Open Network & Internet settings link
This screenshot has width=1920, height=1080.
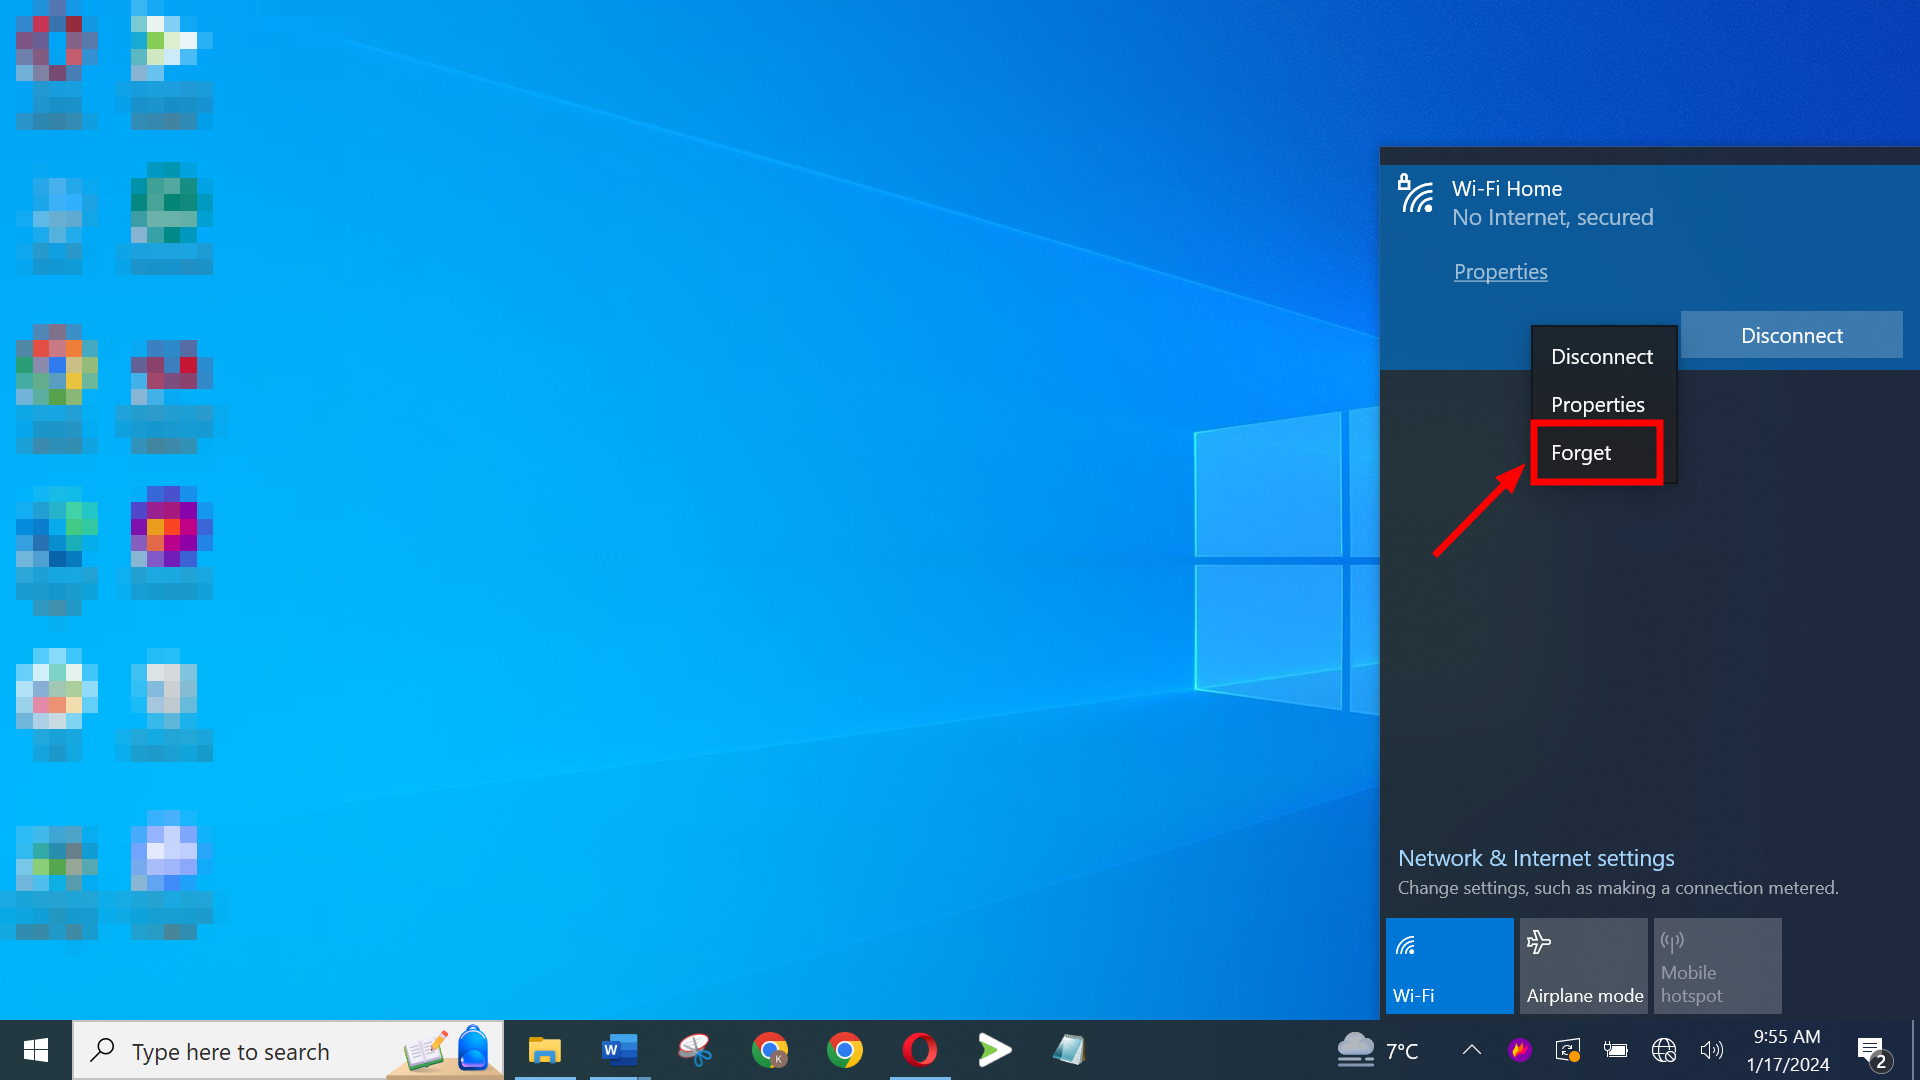pos(1535,858)
